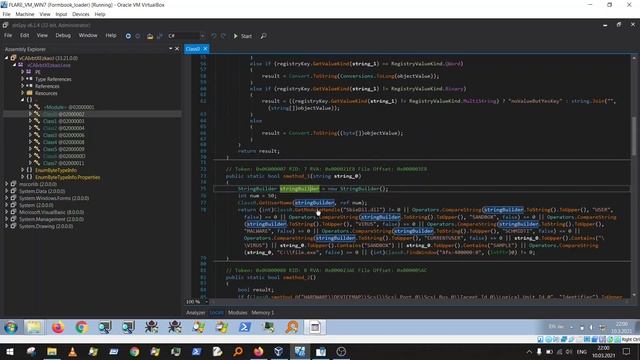Switch to the Analyzer bottom tab
Image resolution: width=640 pixels, height=360 pixels.
196,313
